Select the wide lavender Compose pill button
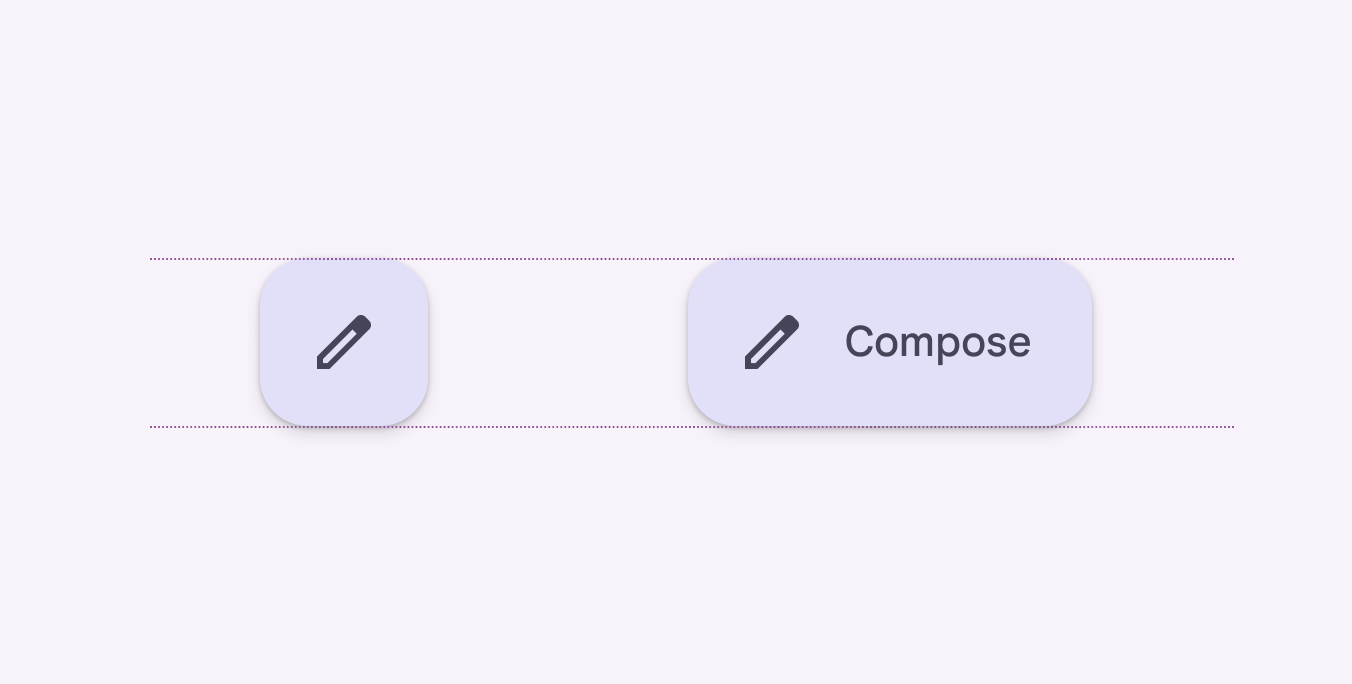Viewport: 1352px width, 684px height. tap(890, 342)
